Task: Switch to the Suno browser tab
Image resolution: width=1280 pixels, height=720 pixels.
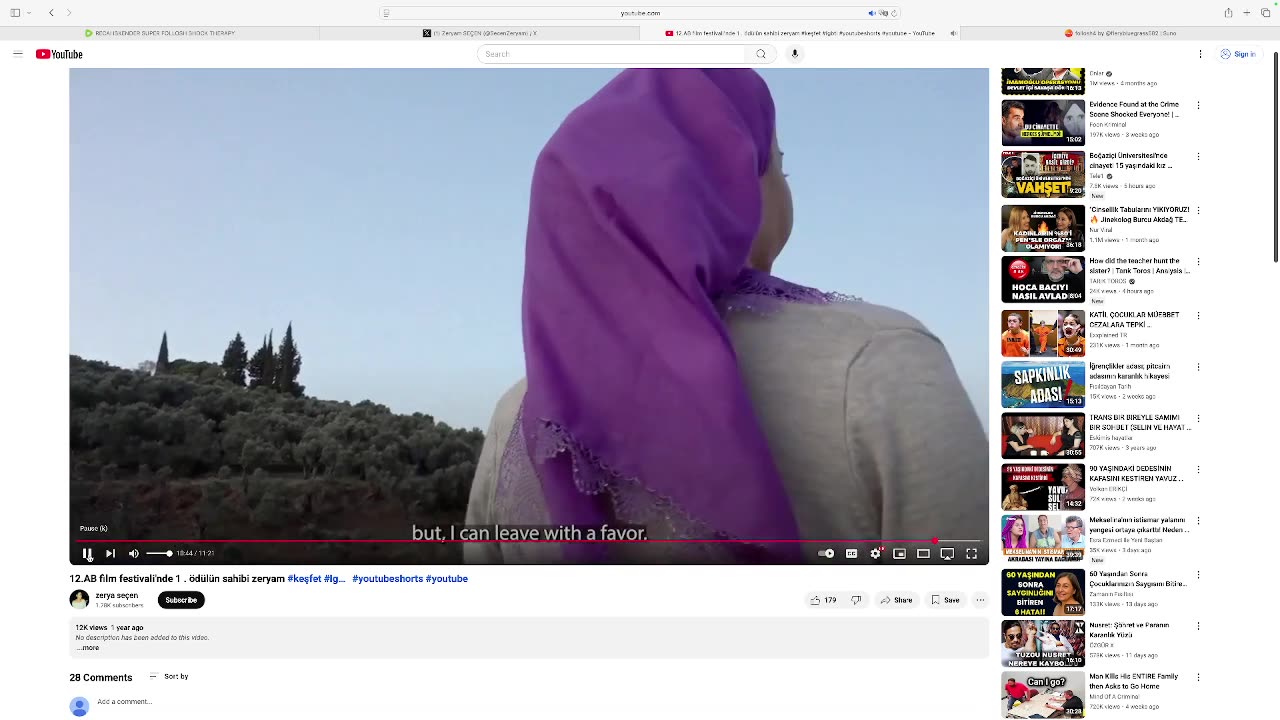Action: 1120,33
